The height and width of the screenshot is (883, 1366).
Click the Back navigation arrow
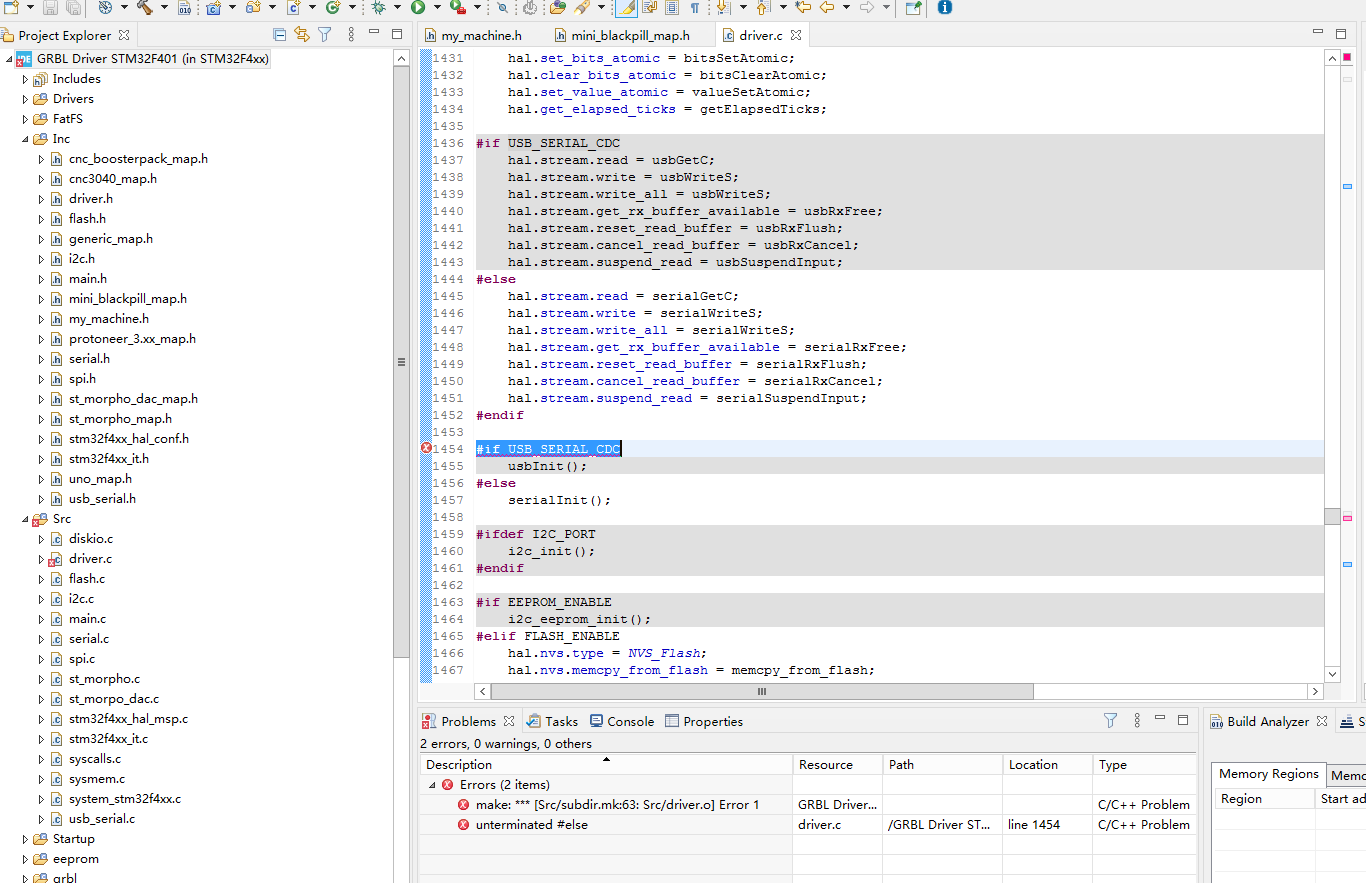click(x=827, y=8)
